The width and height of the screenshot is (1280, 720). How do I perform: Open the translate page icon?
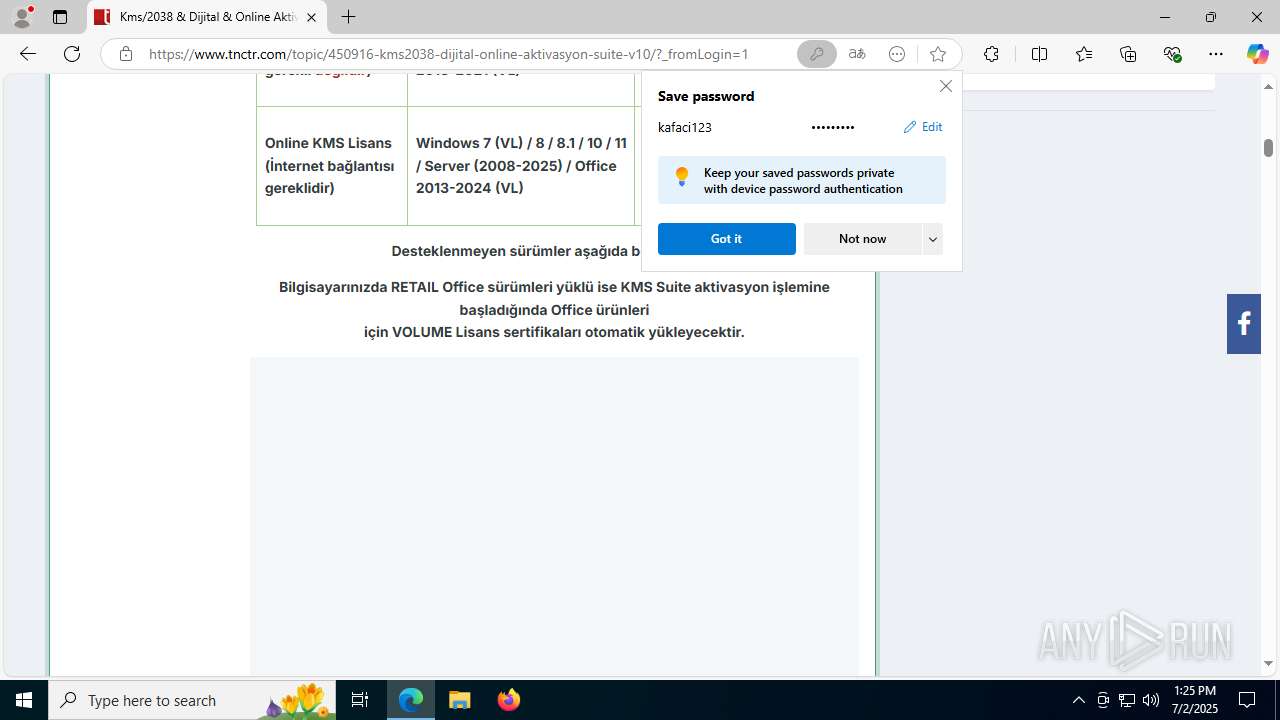[857, 54]
